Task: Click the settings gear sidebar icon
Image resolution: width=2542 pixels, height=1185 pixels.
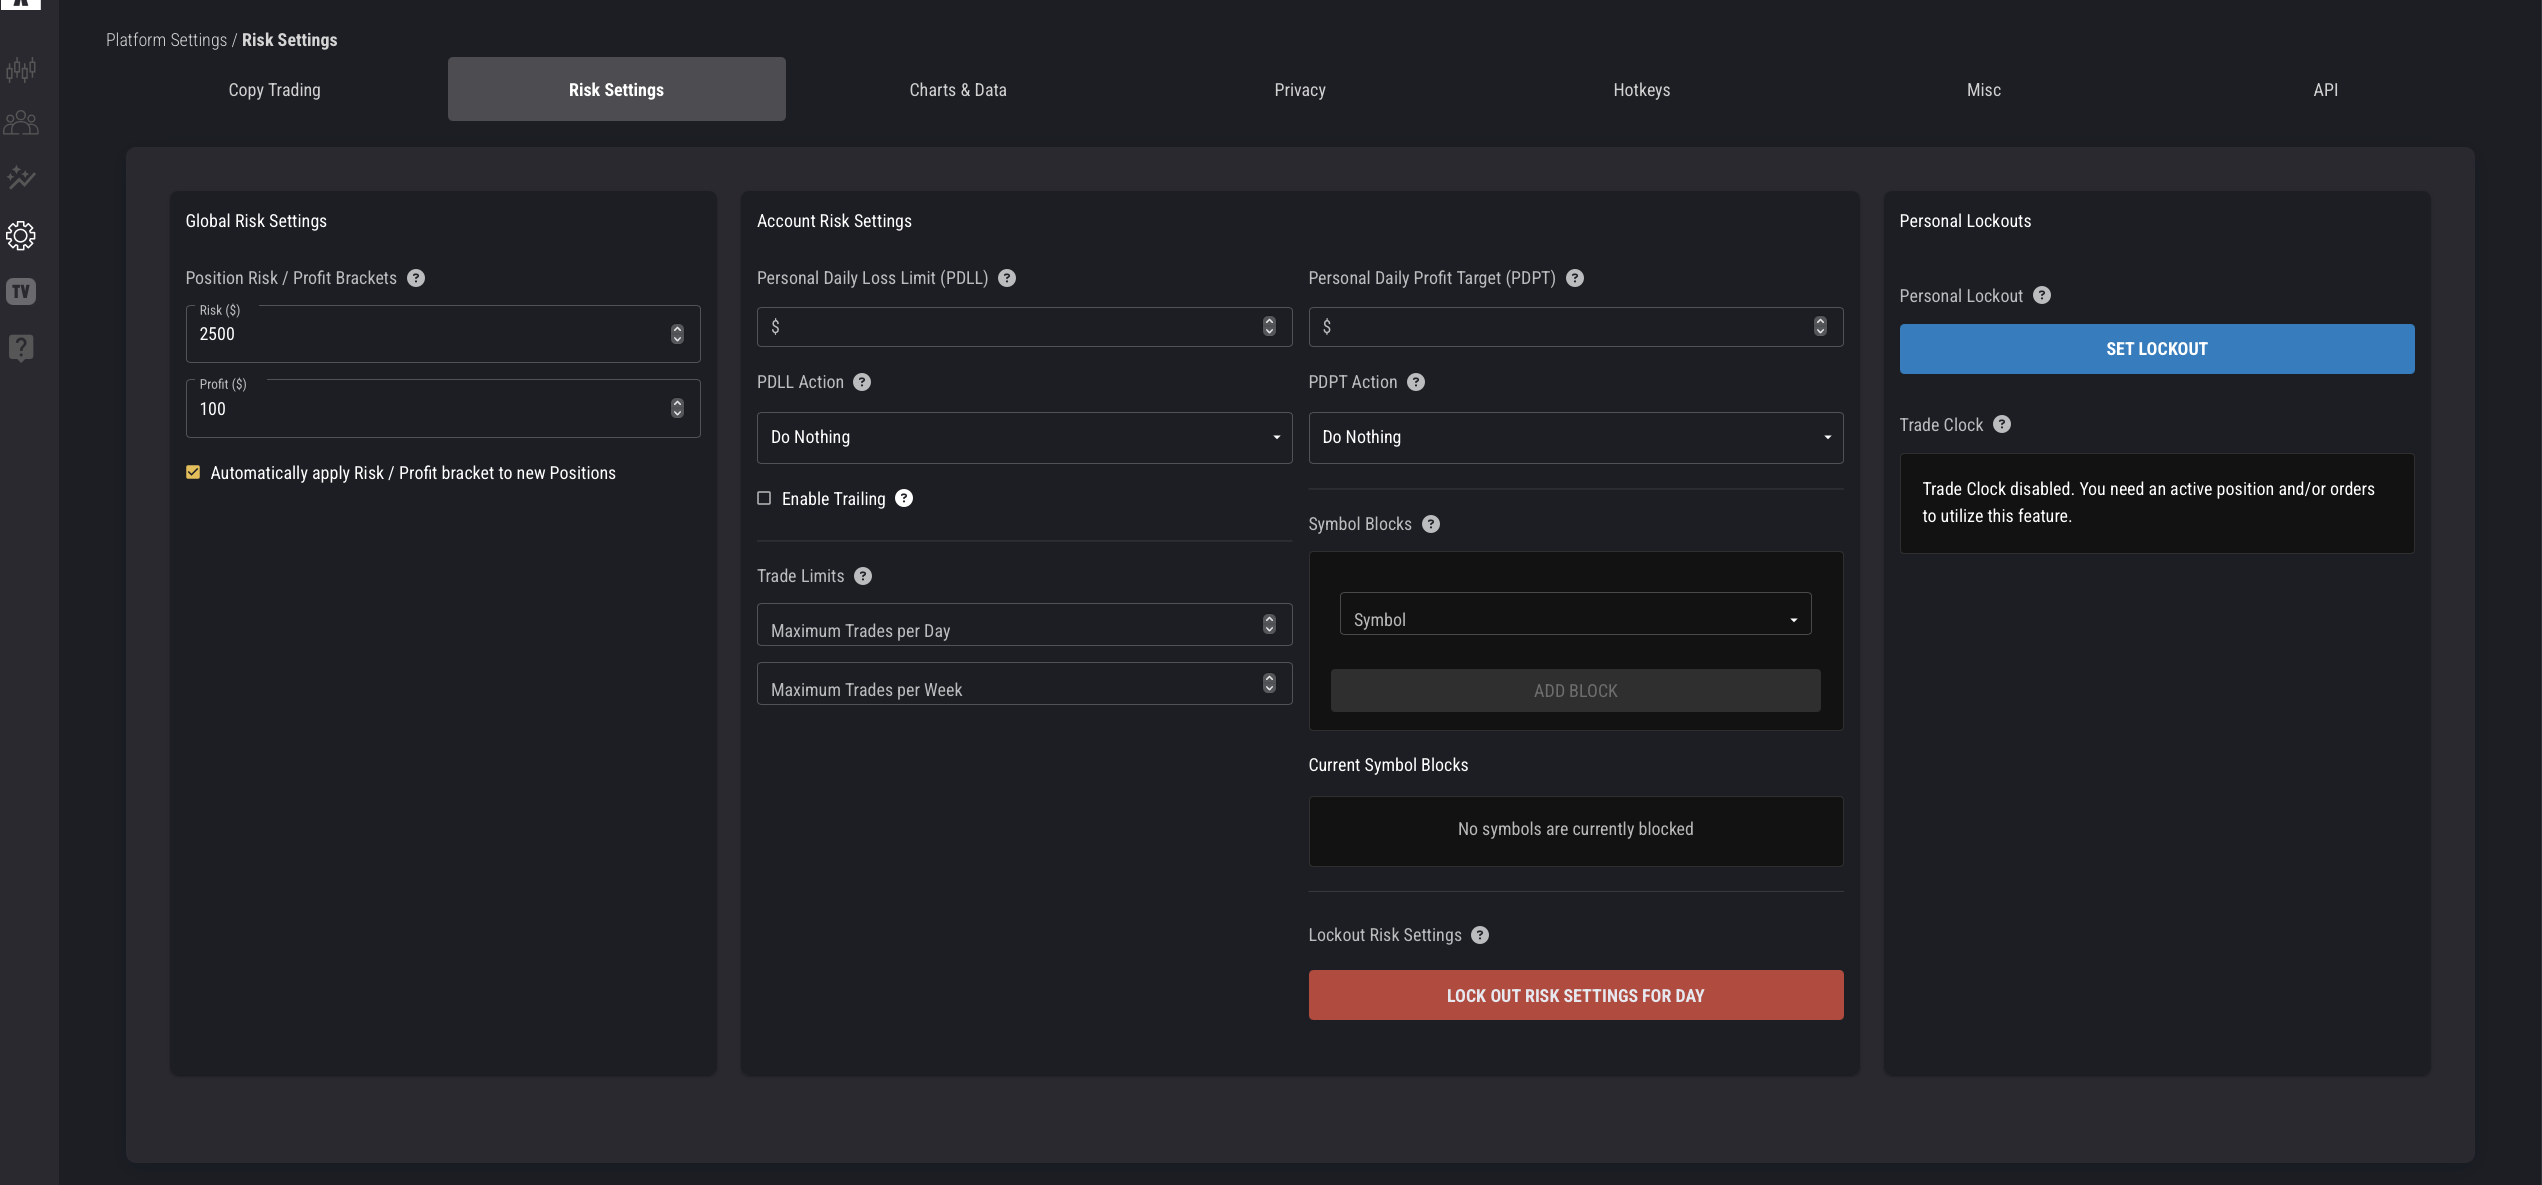Action: point(21,236)
